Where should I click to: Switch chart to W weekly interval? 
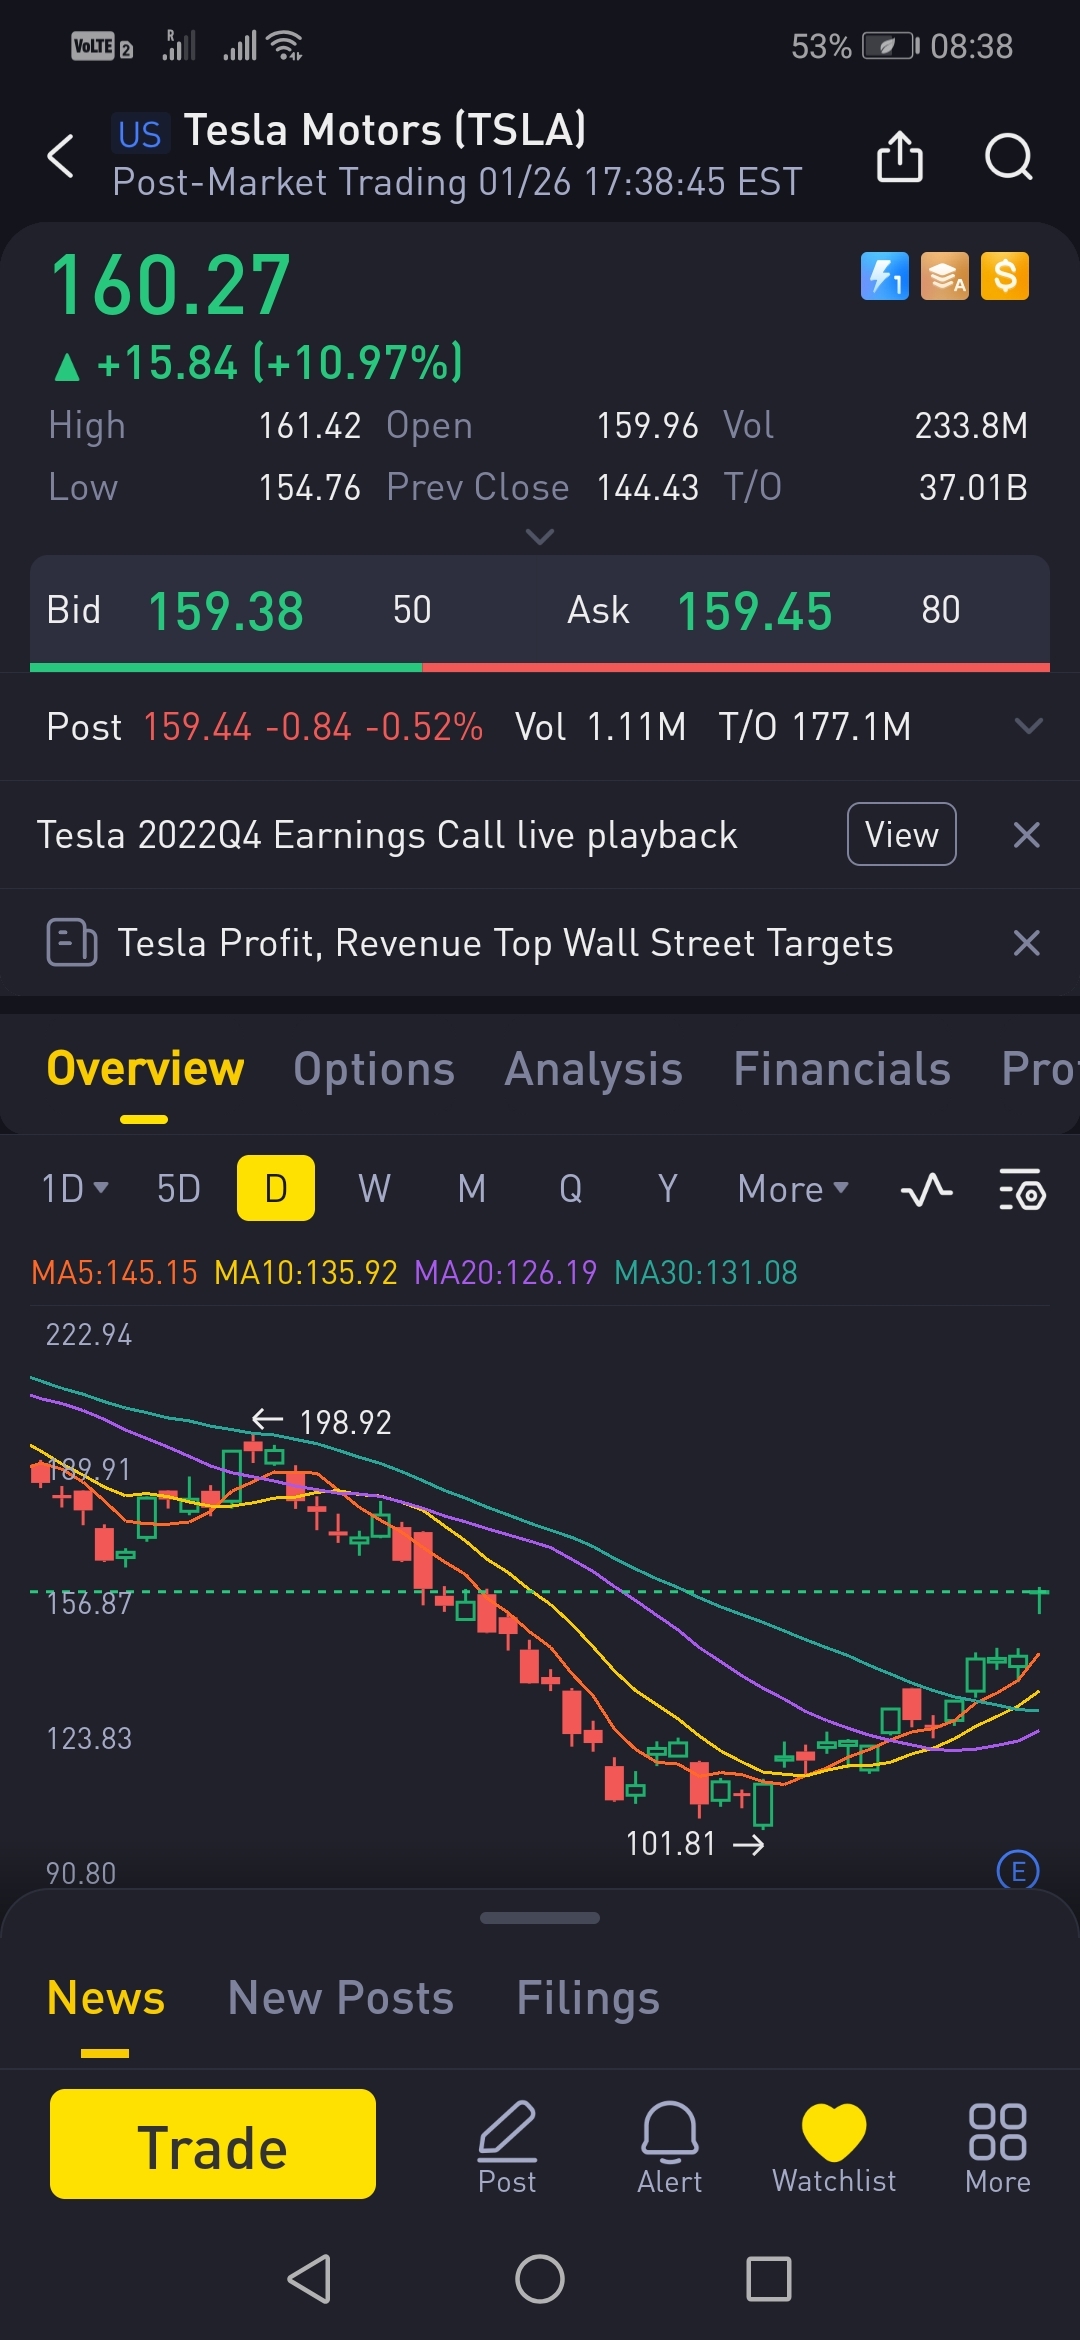pos(374,1189)
